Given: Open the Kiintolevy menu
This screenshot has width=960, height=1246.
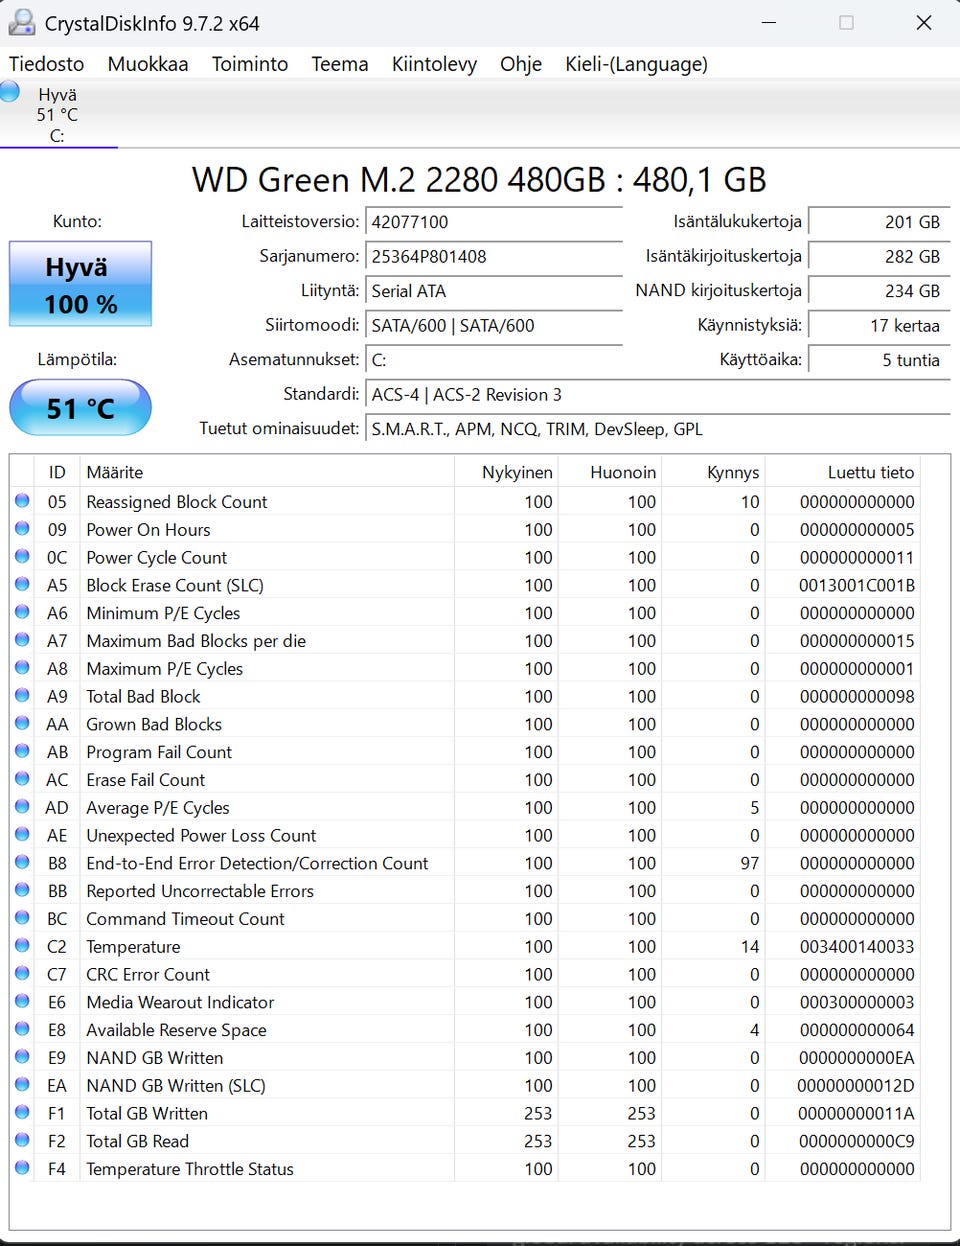Looking at the screenshot, I should (434, 64).
